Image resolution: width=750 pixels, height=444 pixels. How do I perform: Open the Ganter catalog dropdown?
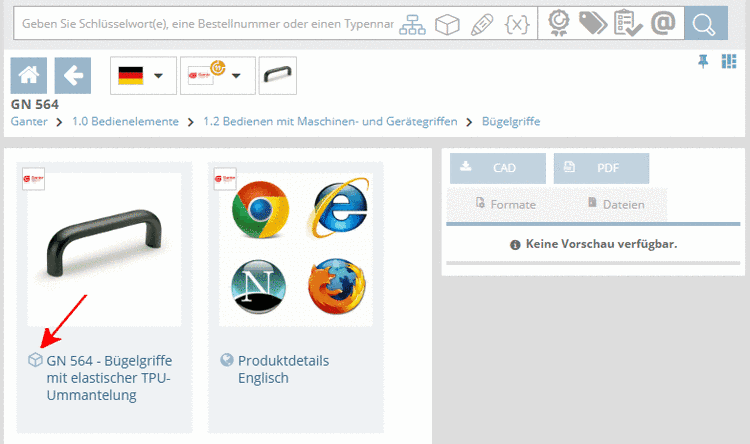pyautogui.click(x=218, y=76)
